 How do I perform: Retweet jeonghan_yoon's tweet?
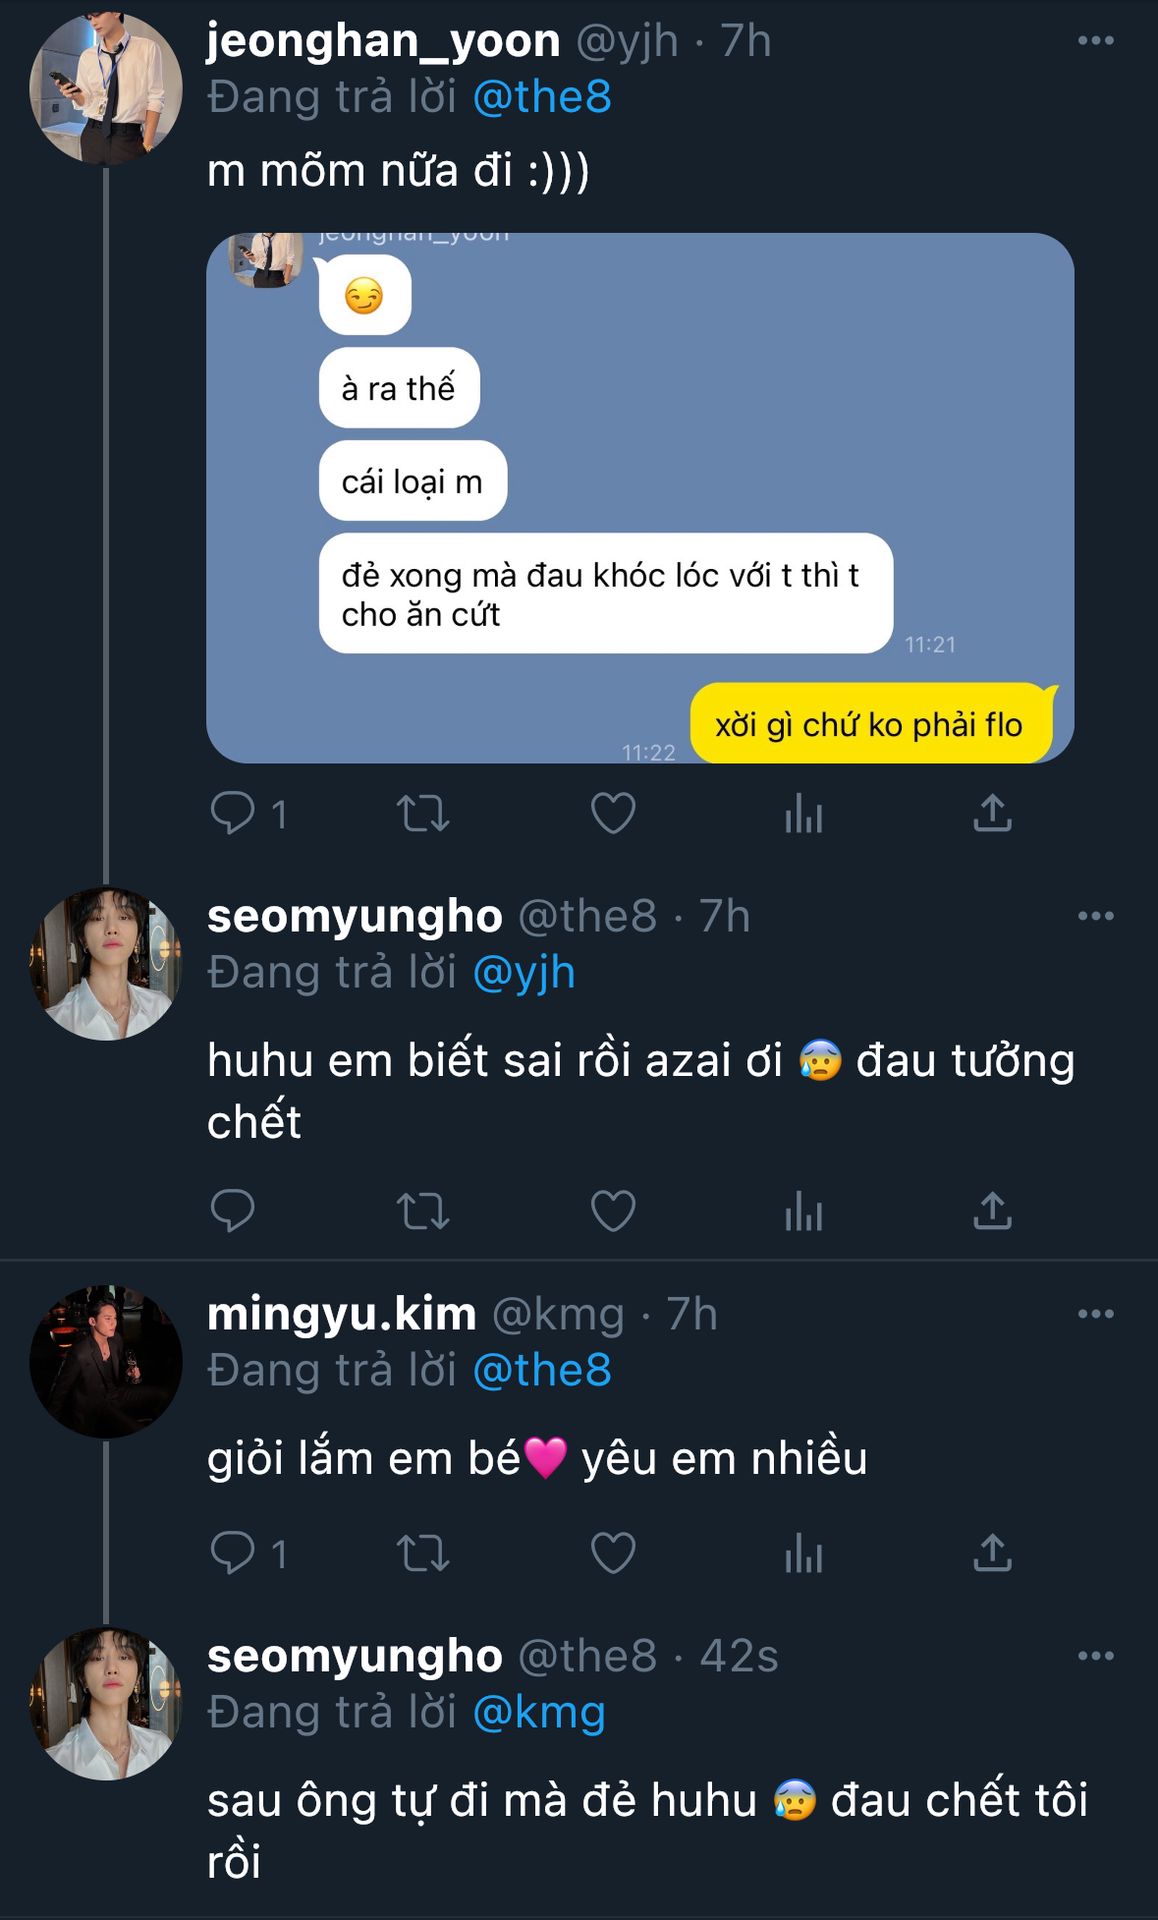click(423, 813)
